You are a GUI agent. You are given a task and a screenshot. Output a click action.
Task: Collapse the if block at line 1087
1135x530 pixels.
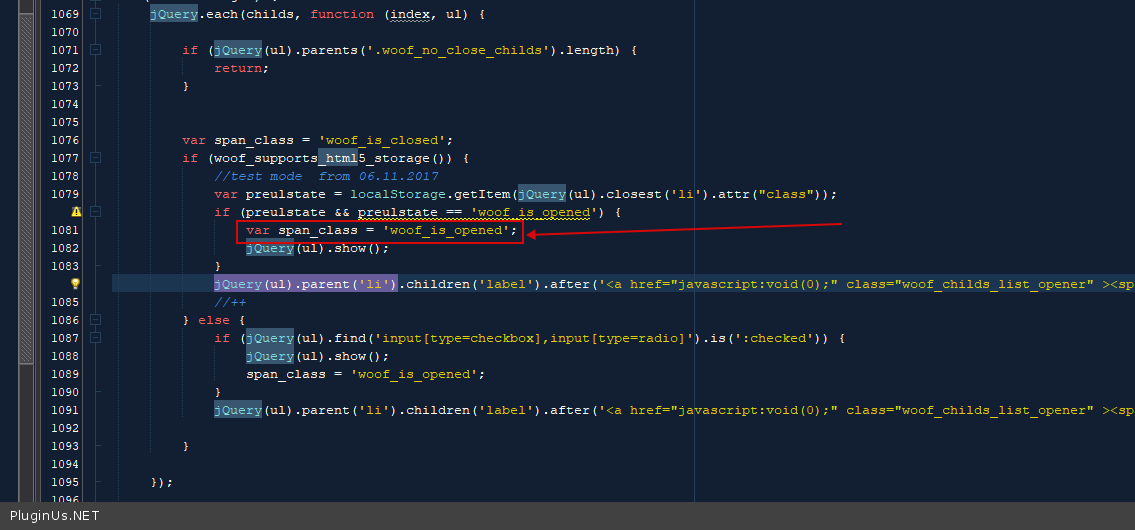coord(96,338)
